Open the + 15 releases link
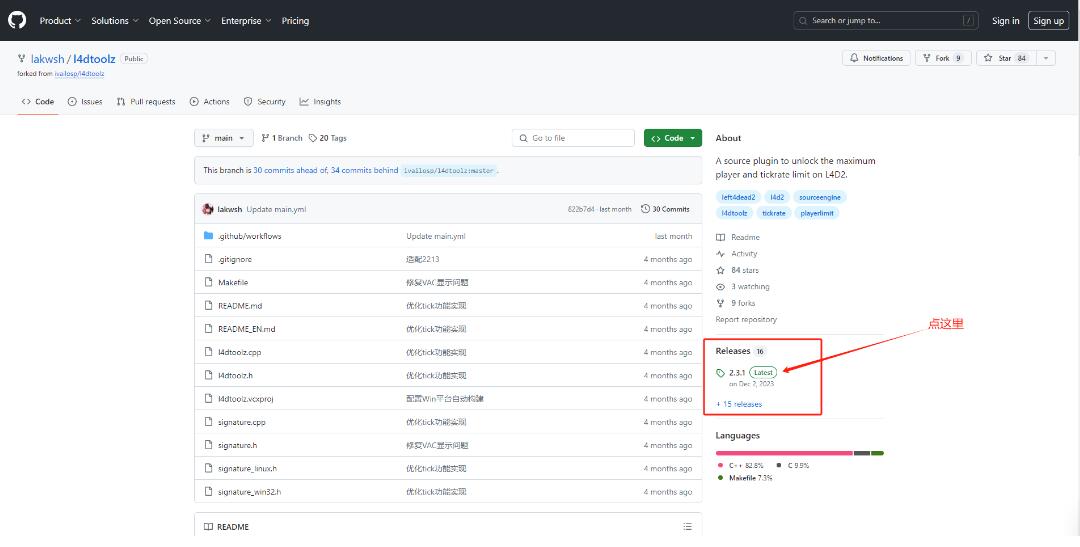1080x547 pixels. coord(739,404)
